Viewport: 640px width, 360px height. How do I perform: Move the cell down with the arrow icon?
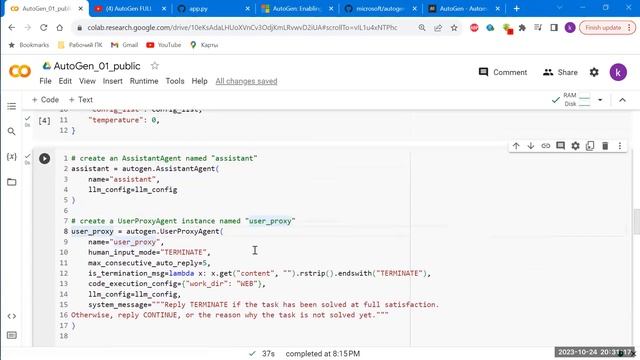click(531, 146)
